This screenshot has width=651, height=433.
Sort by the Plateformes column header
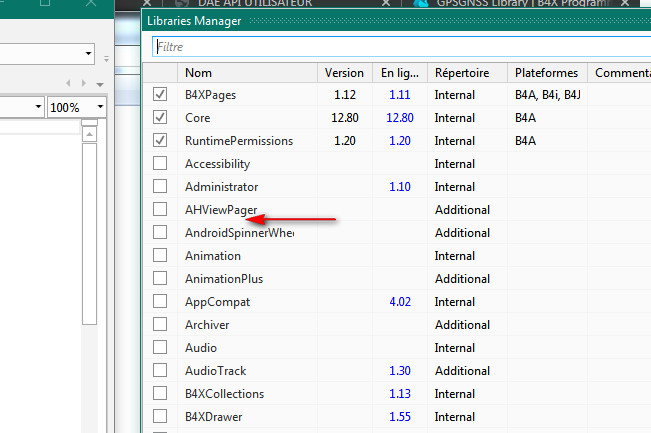tap(547, 73)
